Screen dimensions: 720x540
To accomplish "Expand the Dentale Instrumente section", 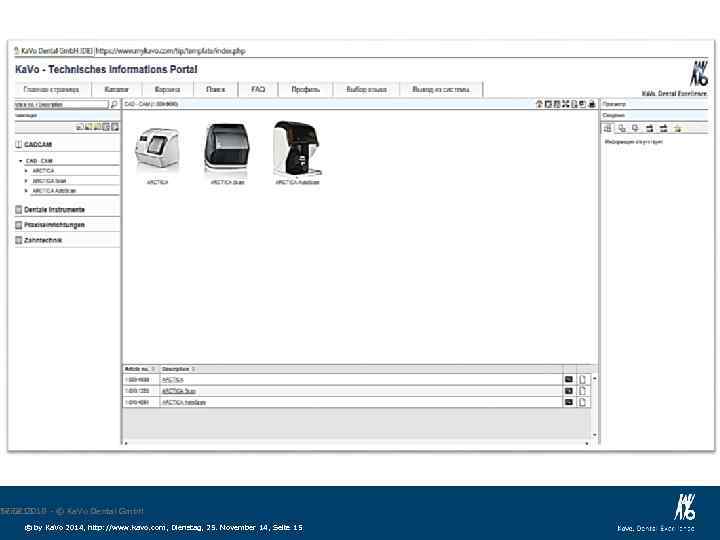I will pyautogui.click(x=67, y=210).
